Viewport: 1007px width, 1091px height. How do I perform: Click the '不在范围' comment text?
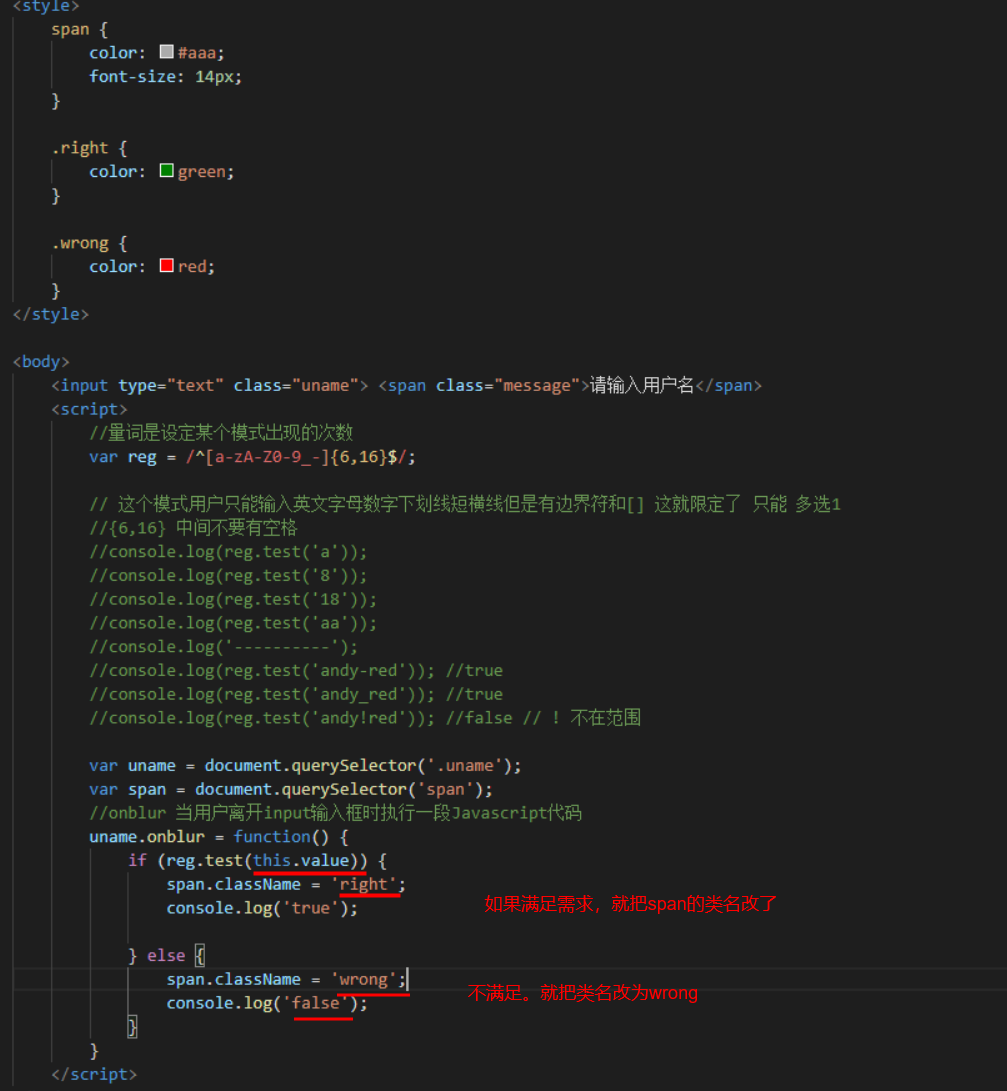(605, 717)
